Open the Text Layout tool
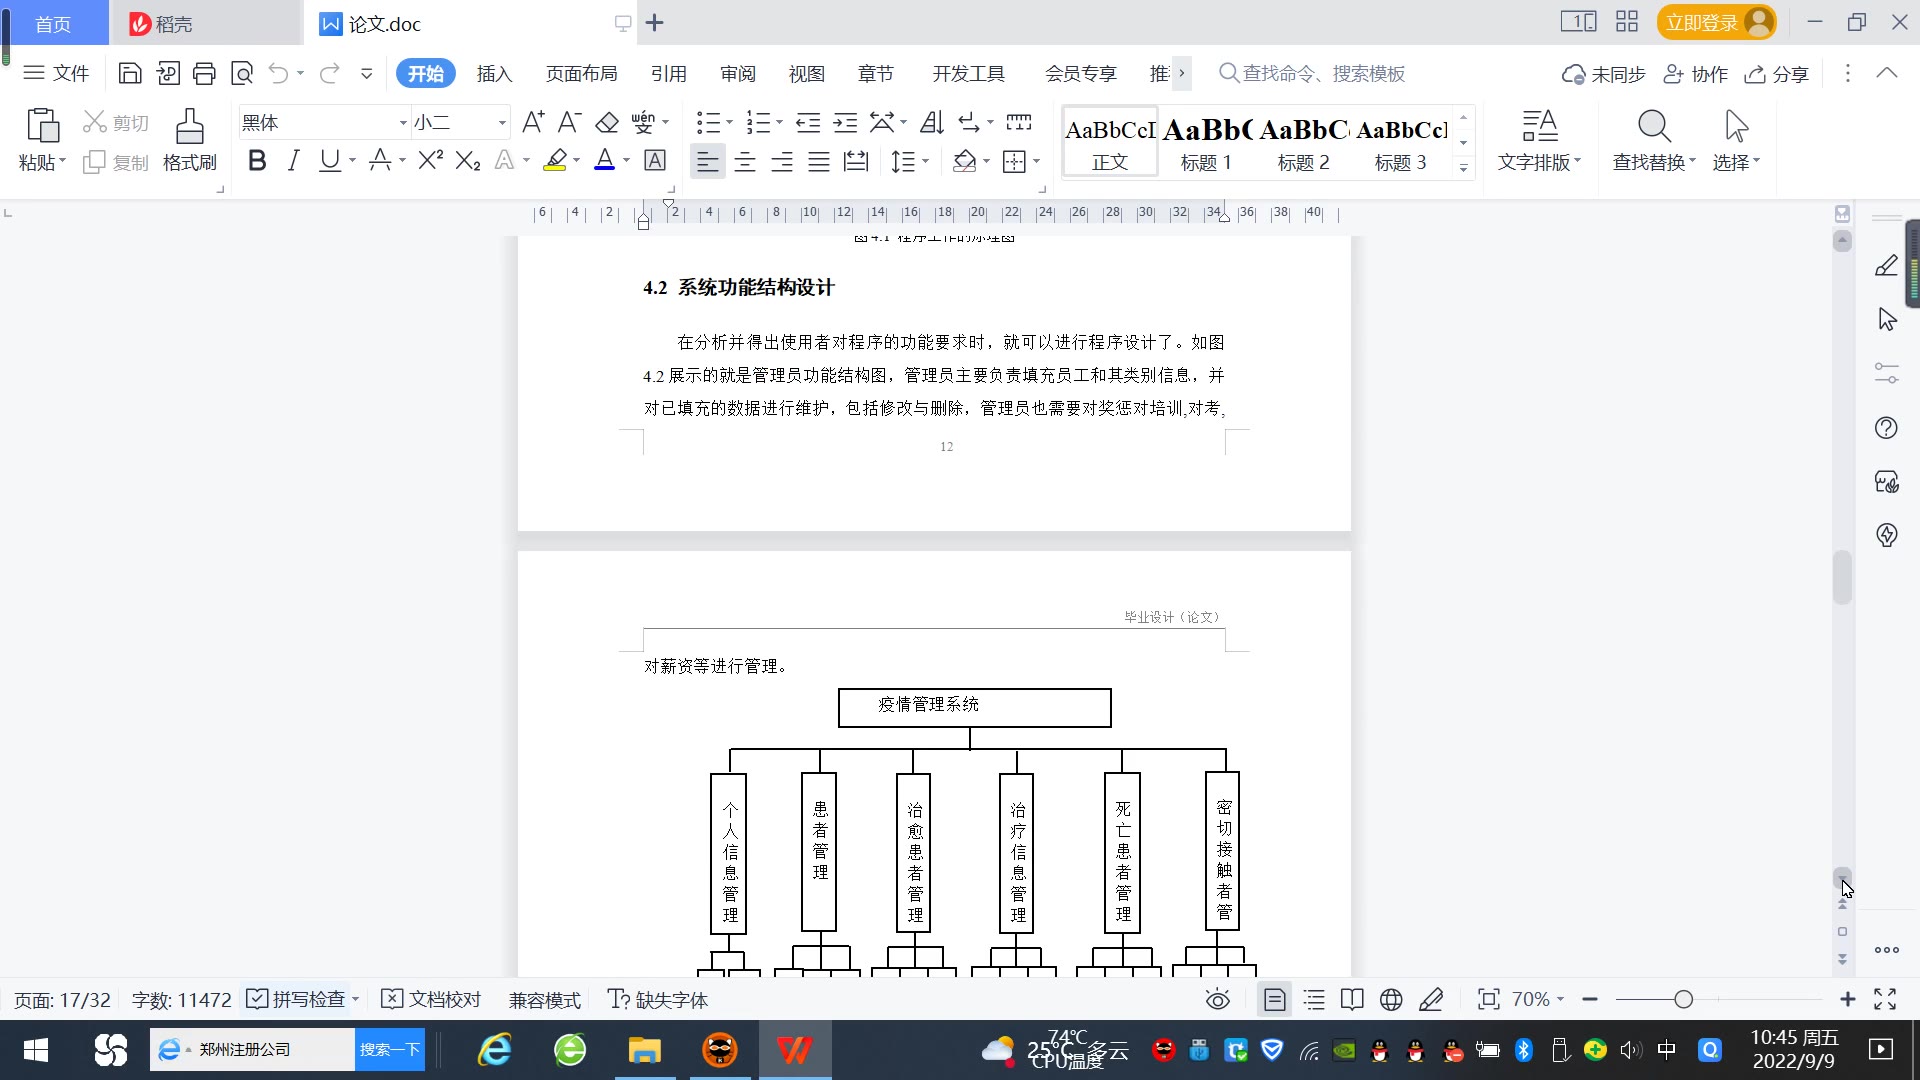1920x1080 pixels. click(x=1540, y=141)
